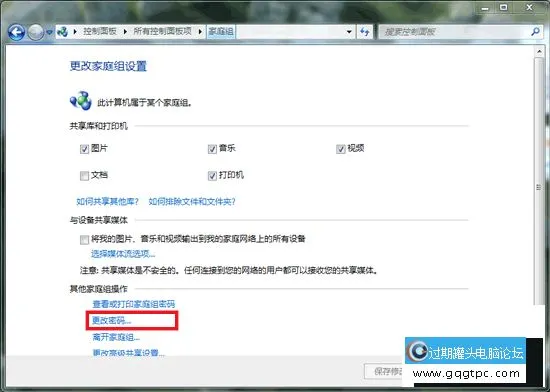Screen dimensions: 550x392
Task: Click the 更改家庭组设置 heading
Action: 108,66
